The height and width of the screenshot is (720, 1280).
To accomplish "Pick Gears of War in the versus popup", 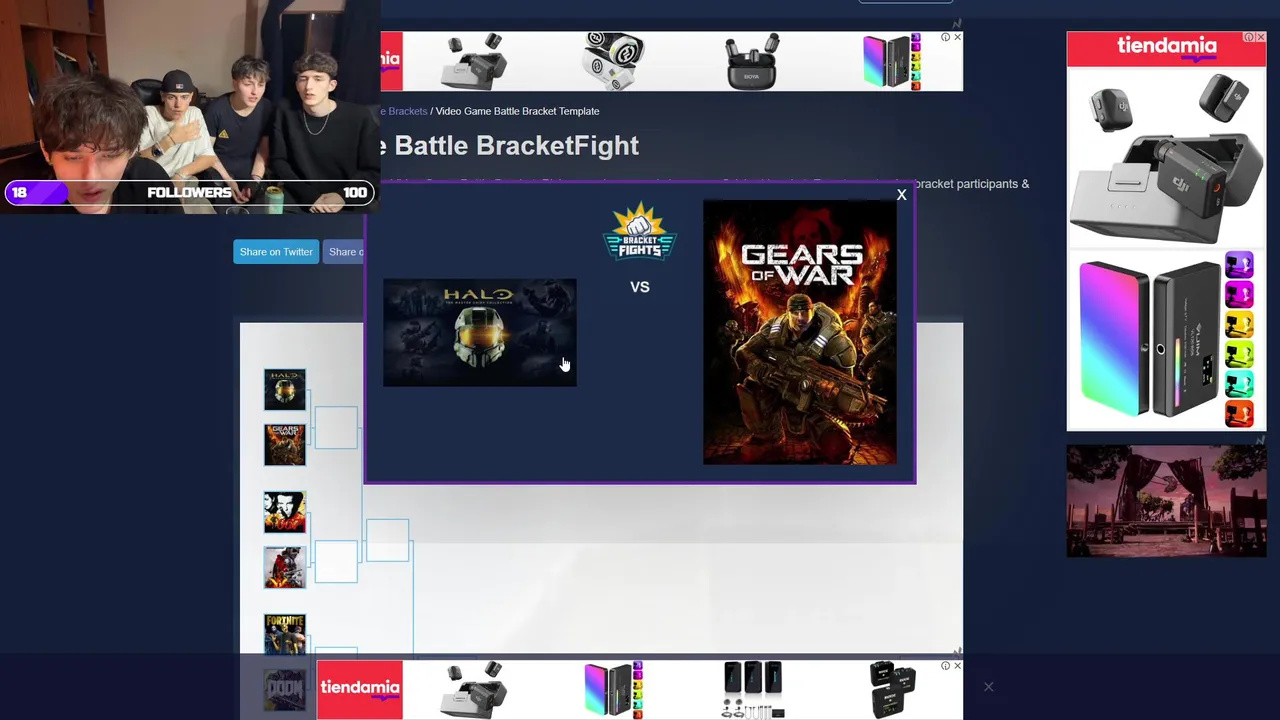I will pos(800,332).
